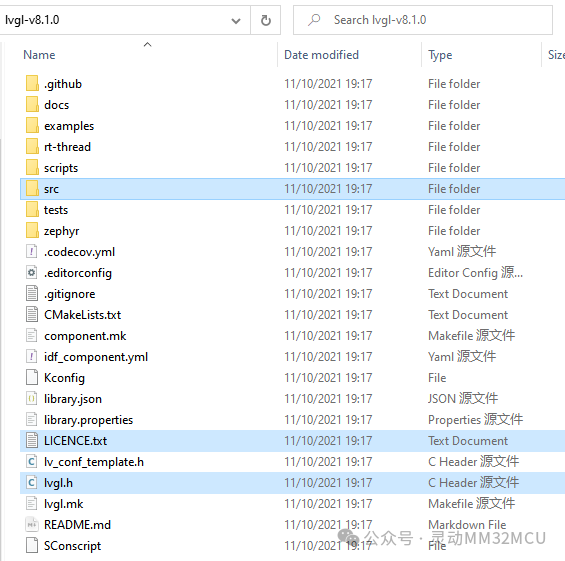The image size is (565, 561).
Task: Open the address bar history dropdown
Action: tap(236, 21)
